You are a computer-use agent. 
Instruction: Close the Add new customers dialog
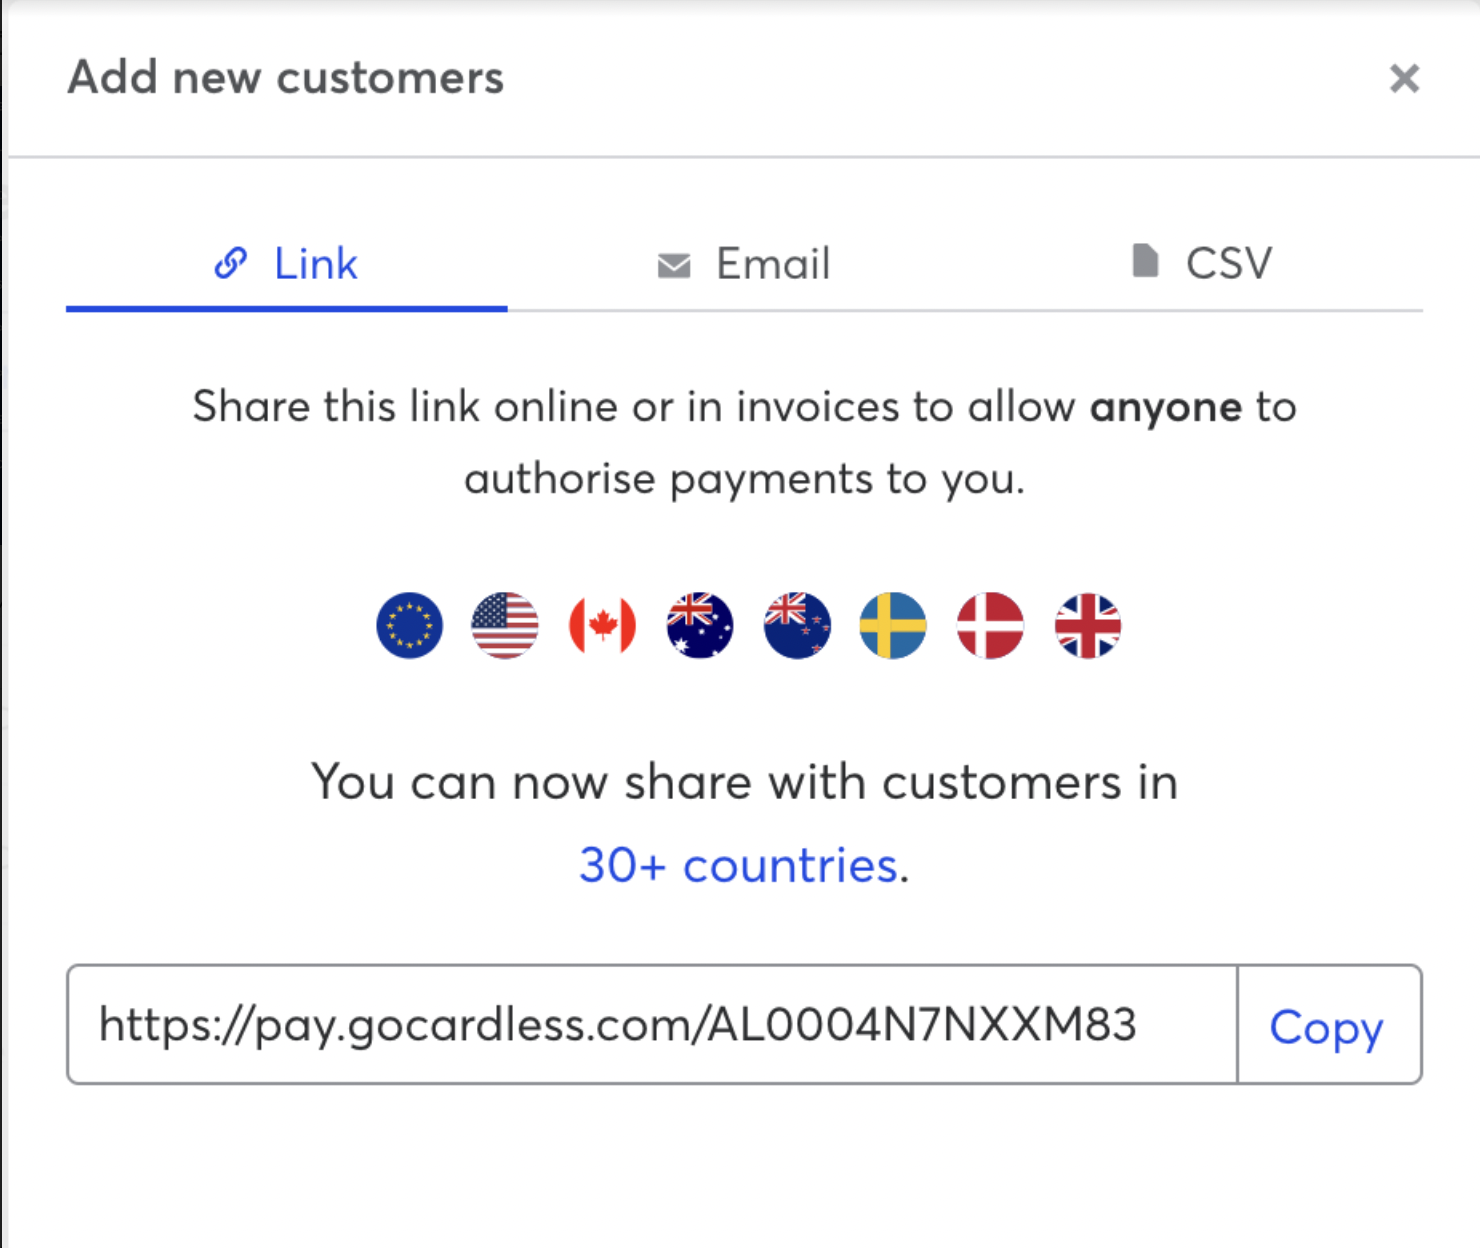[1404, 78]
